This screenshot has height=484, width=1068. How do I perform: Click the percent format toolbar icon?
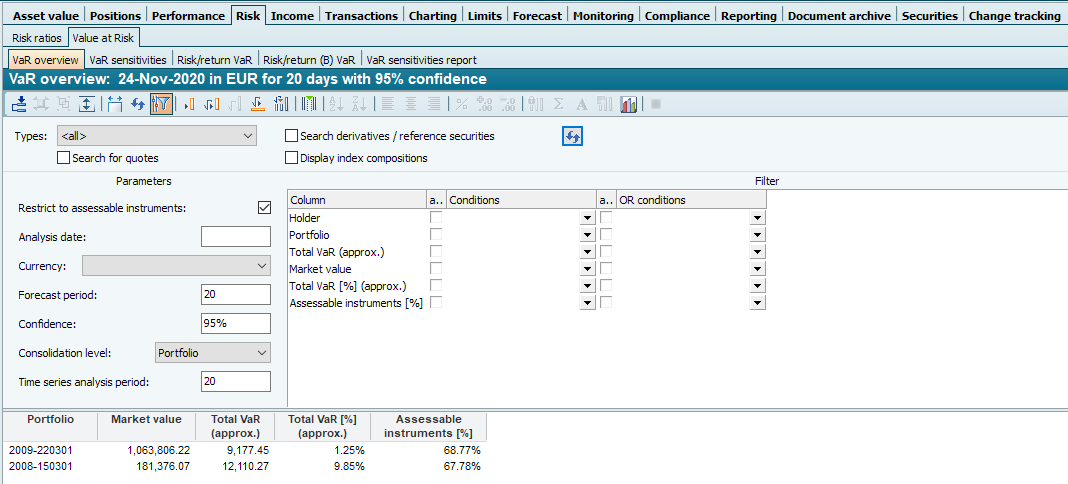pyautogui.click(x=461, y=104)
